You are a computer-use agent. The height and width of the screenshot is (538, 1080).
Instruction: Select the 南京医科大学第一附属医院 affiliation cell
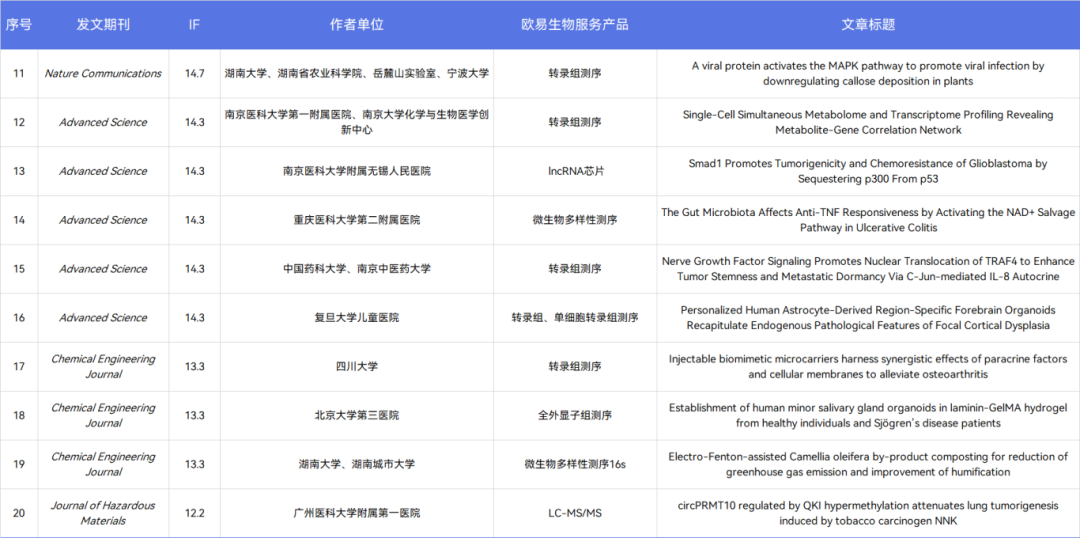[x=357, y=123]
